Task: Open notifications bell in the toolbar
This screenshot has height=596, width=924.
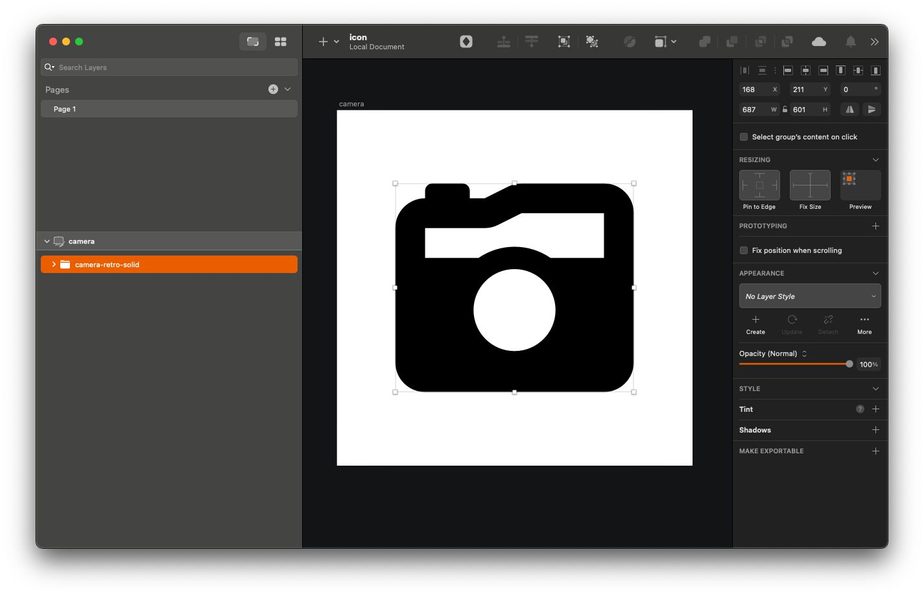Action: point(850,41)
